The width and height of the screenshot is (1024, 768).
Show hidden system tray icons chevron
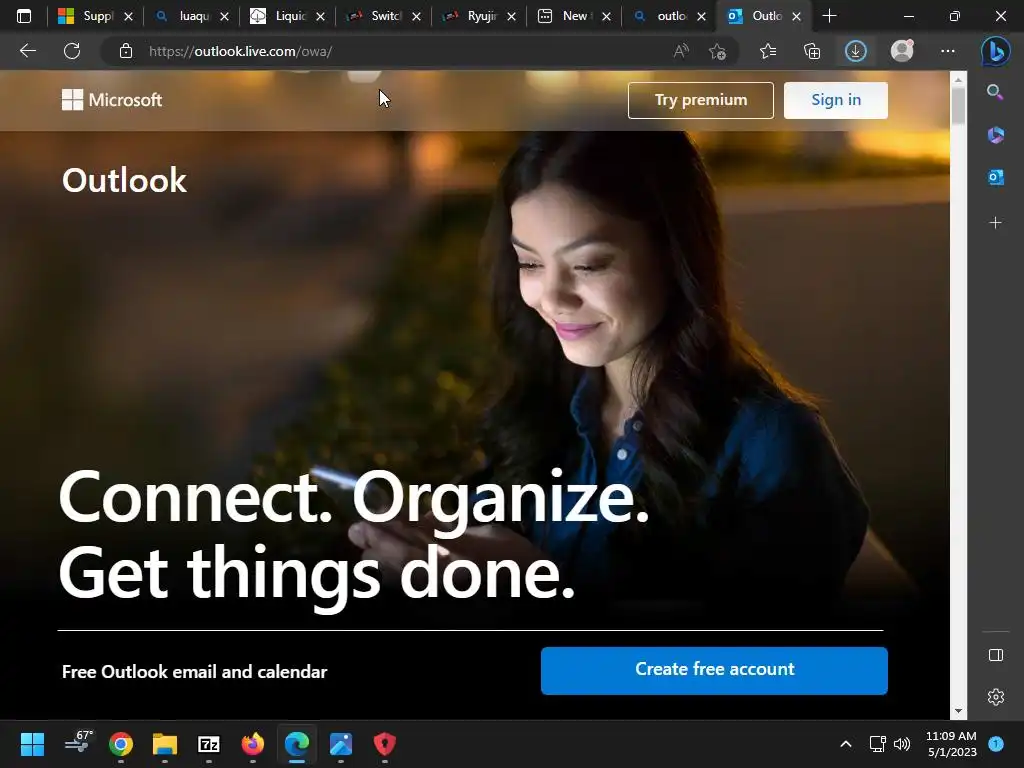tap(846, 744)
